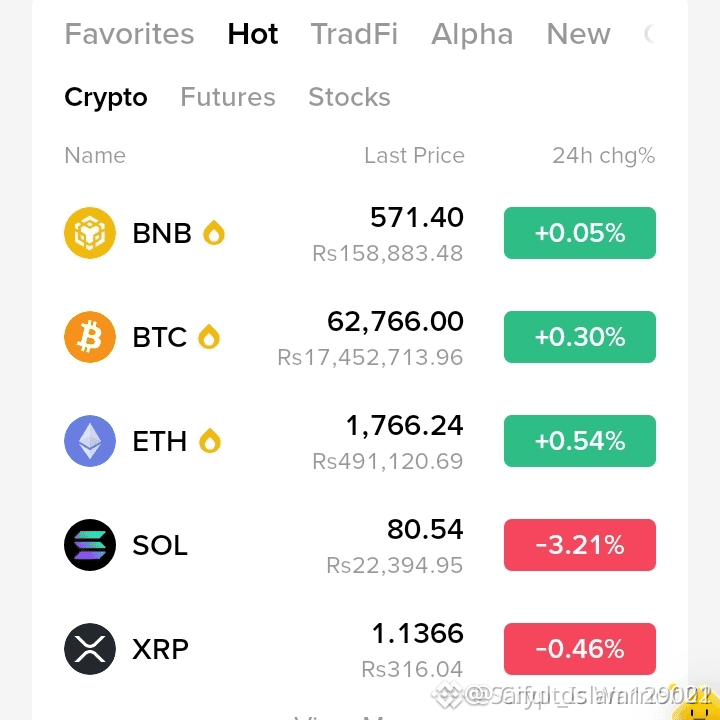Open the Ethereum diamond logo
The image size is (720, 720).
pos(90,441)
